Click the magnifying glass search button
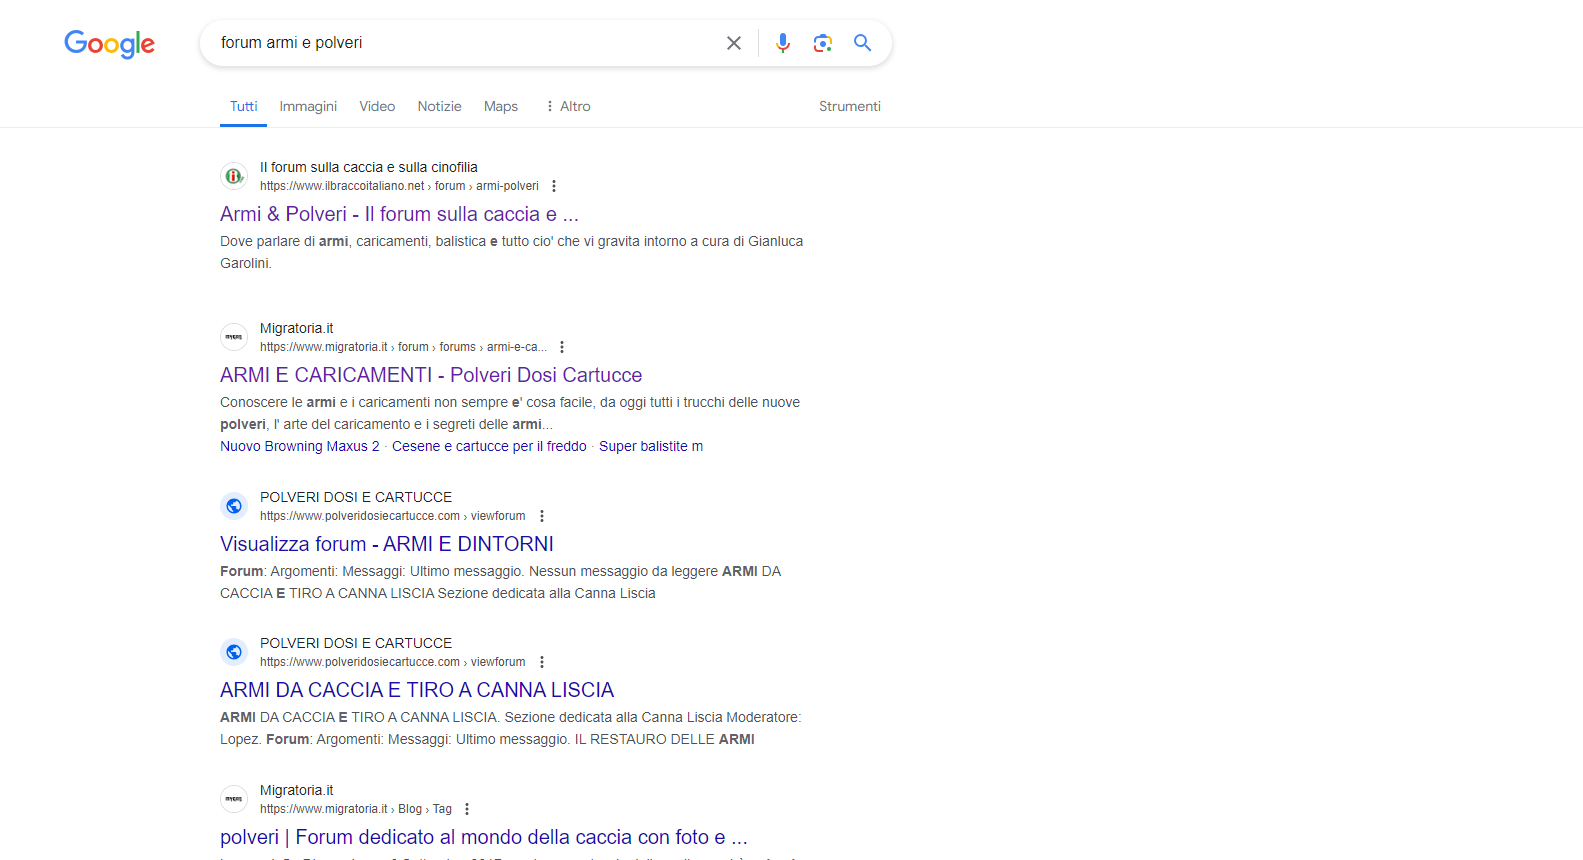This screenshot has width=1583, height=860. click(862, 43)
